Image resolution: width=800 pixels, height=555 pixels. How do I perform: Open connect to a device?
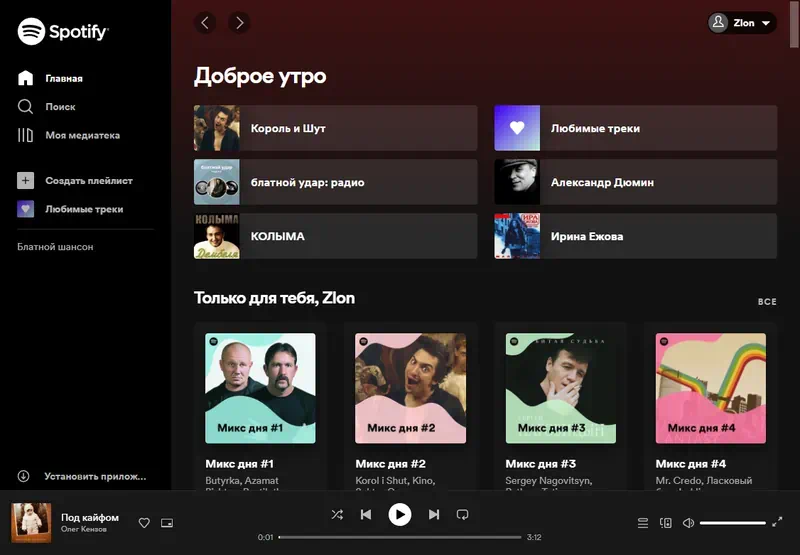click(666, 523)
